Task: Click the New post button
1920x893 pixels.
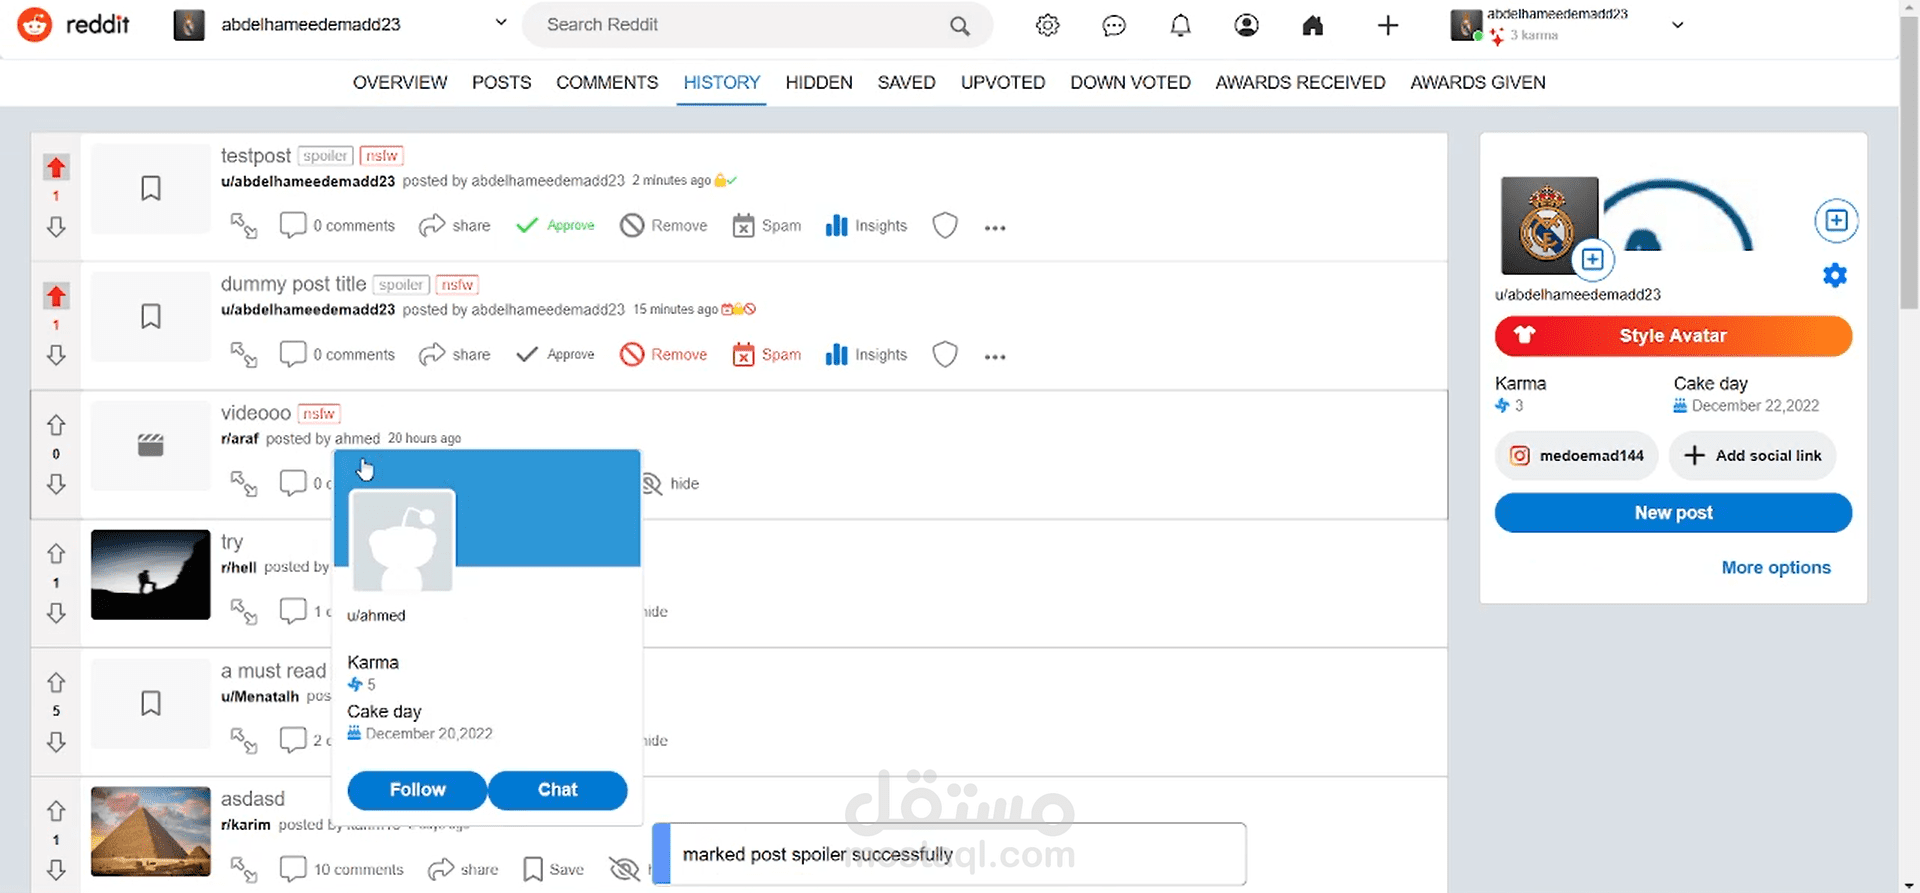Action: coord(1673,513)
